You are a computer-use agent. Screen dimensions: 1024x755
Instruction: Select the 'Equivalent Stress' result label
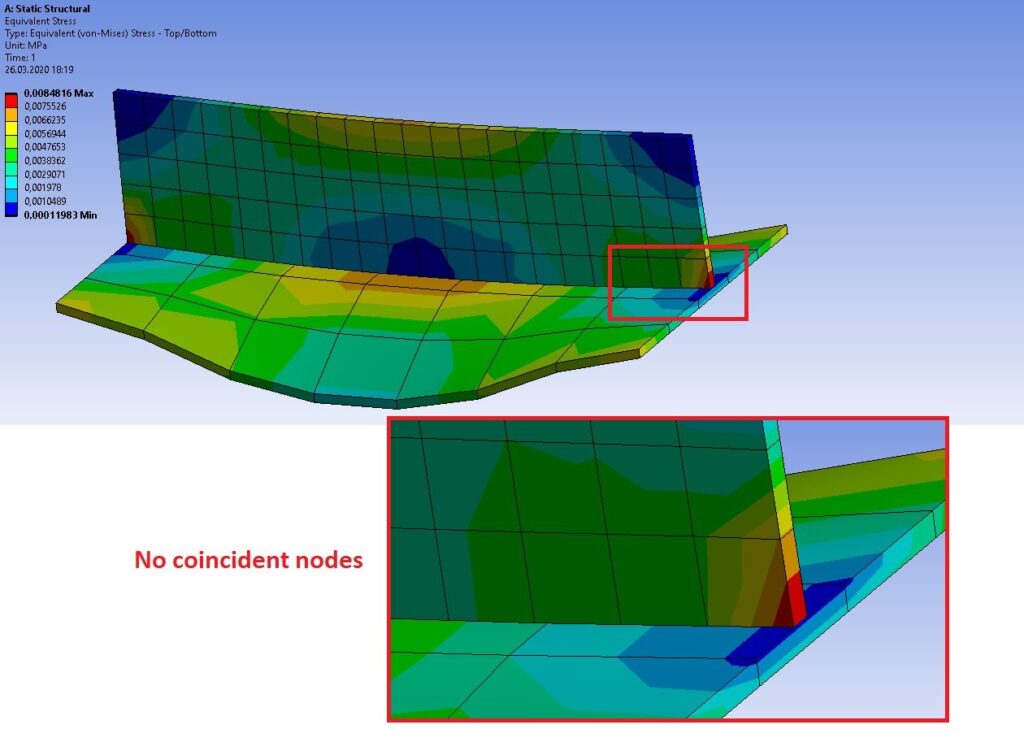point(40,21)
